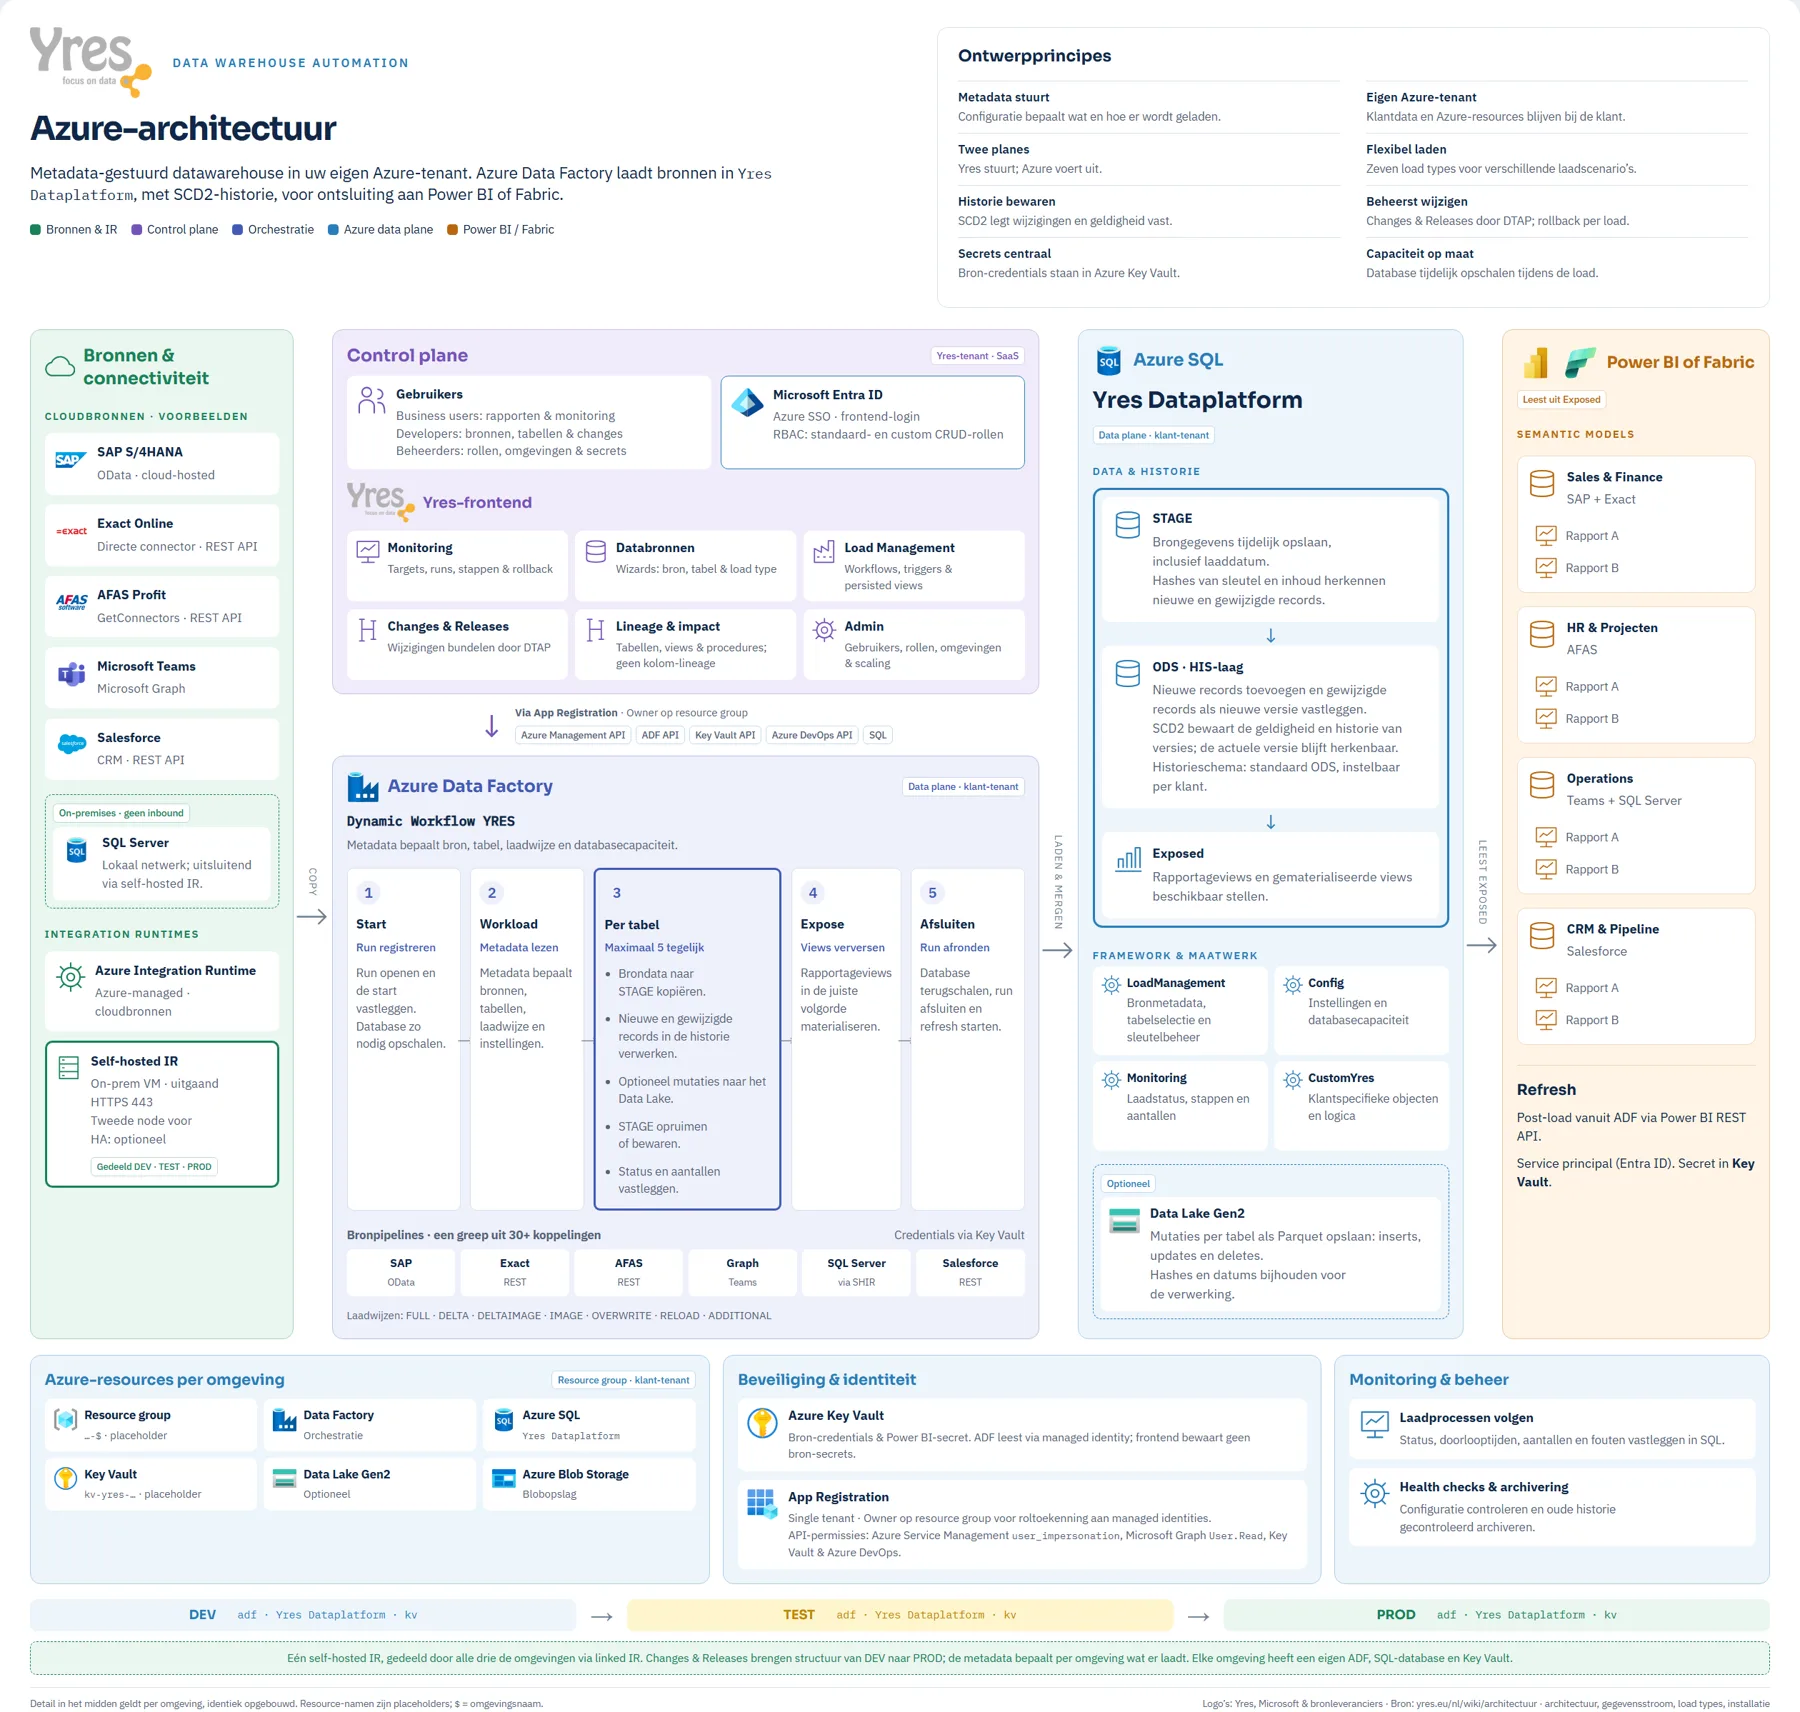Click the Exposed bar chart icon

click(x=1128, y=860)
